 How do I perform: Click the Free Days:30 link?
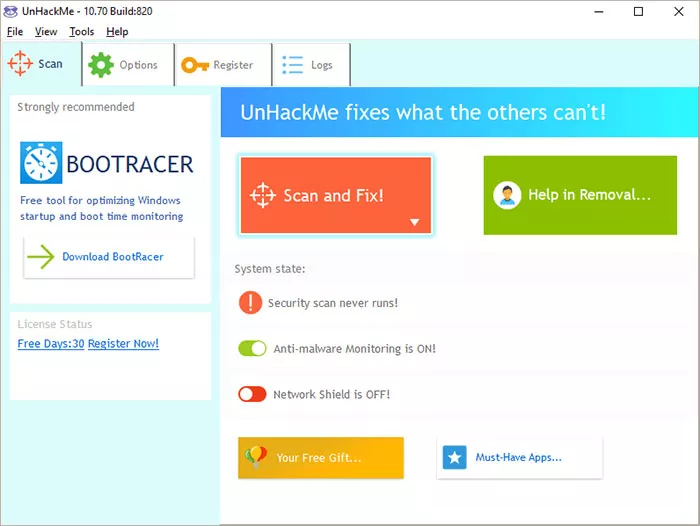point(51,343)
